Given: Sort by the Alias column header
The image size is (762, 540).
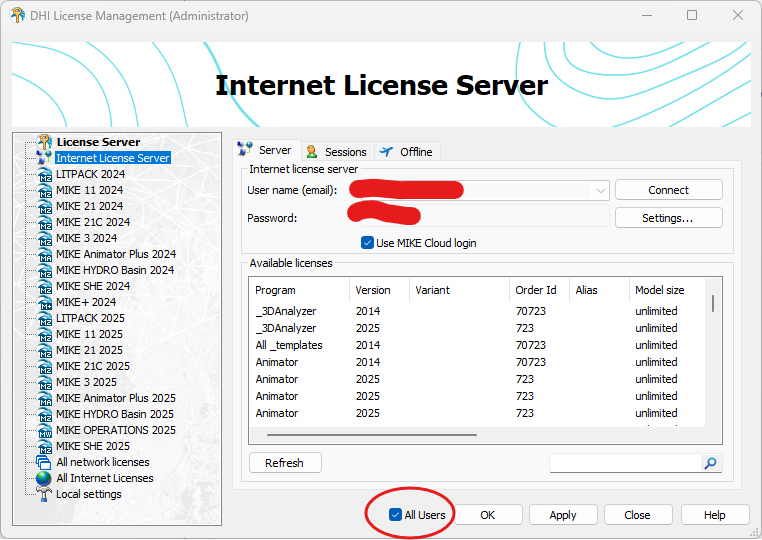Looking at the screenshot, I should tap(599, 290).
